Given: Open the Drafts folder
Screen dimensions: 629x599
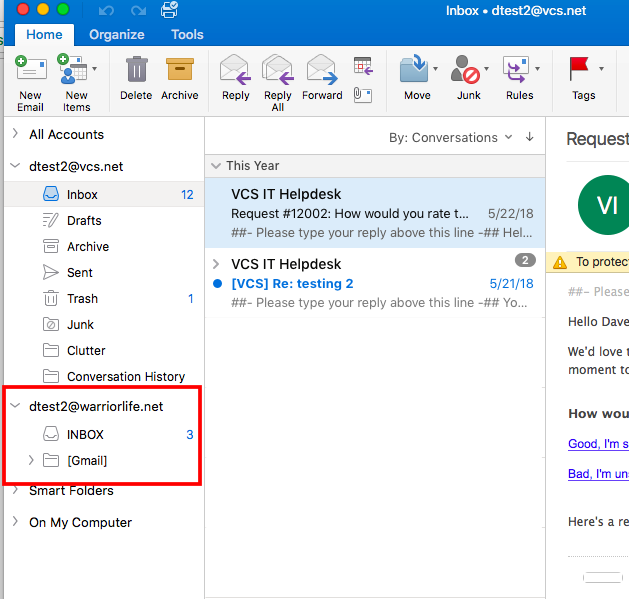Looking at the screenshot, I should (x=104, y=220).
